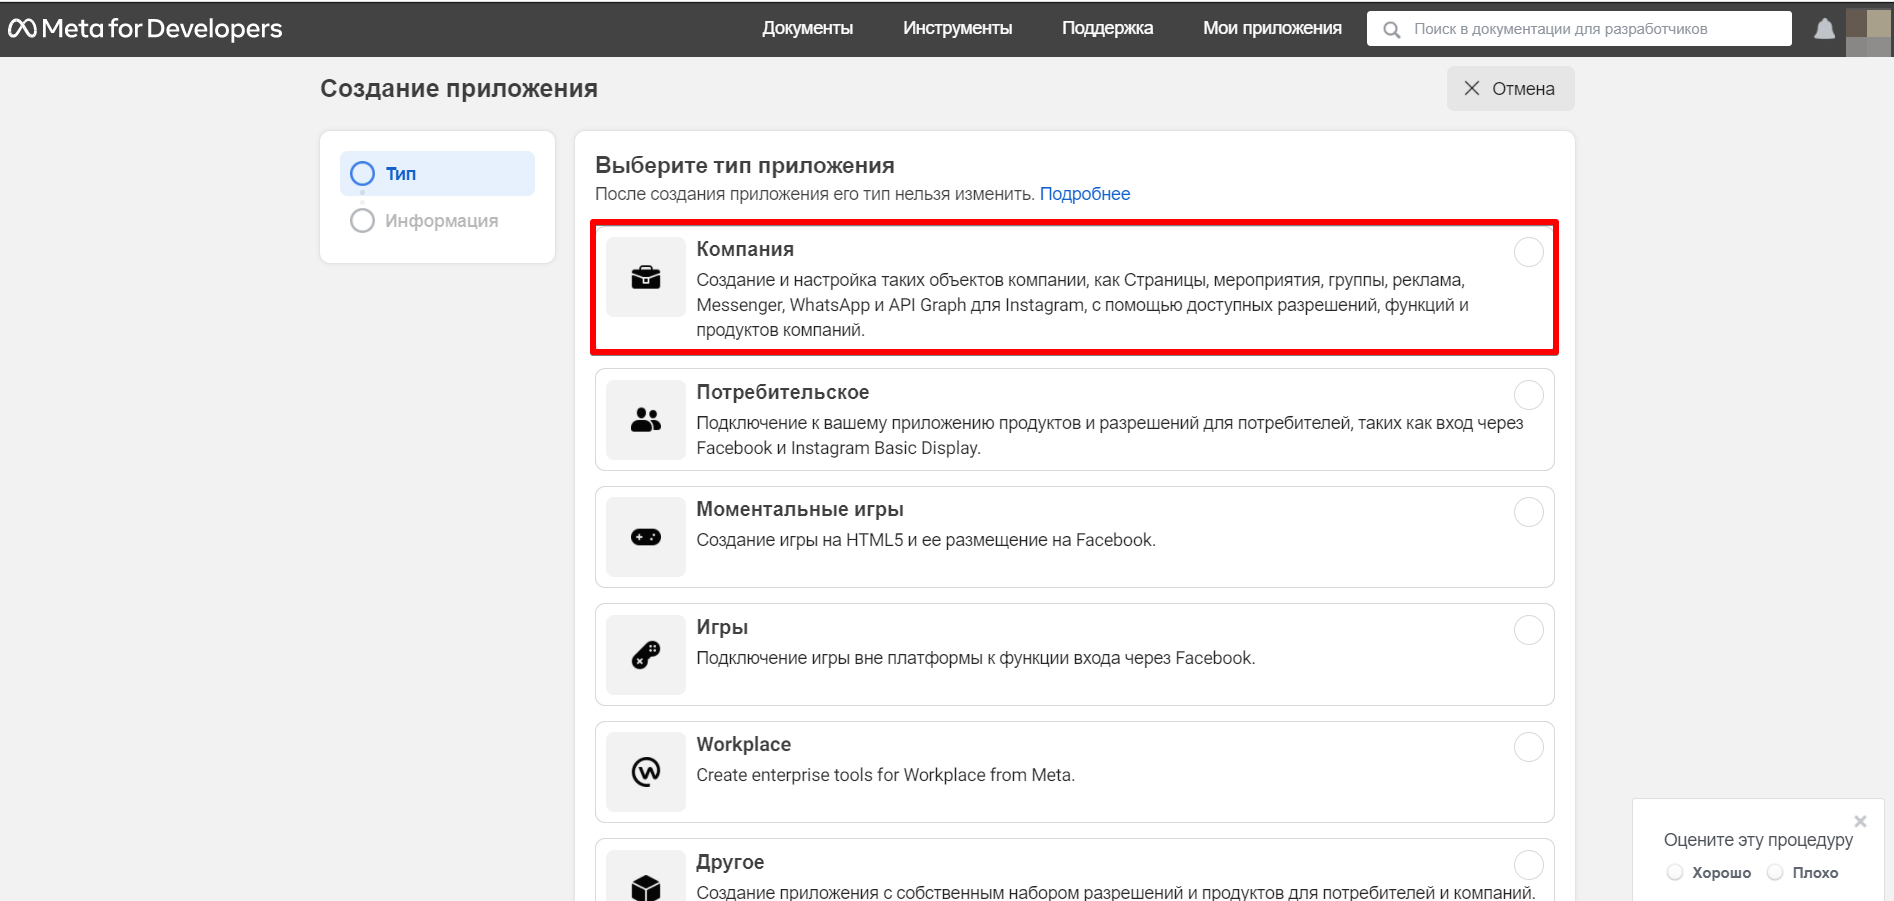Screen dimensions: 1894x901
Task: Click the people icon for Потребительское
Action: 646,420
